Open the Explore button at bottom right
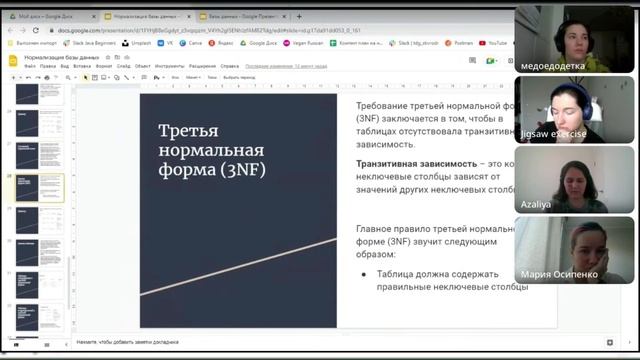 pyautogui.click(x=610, y=342)
